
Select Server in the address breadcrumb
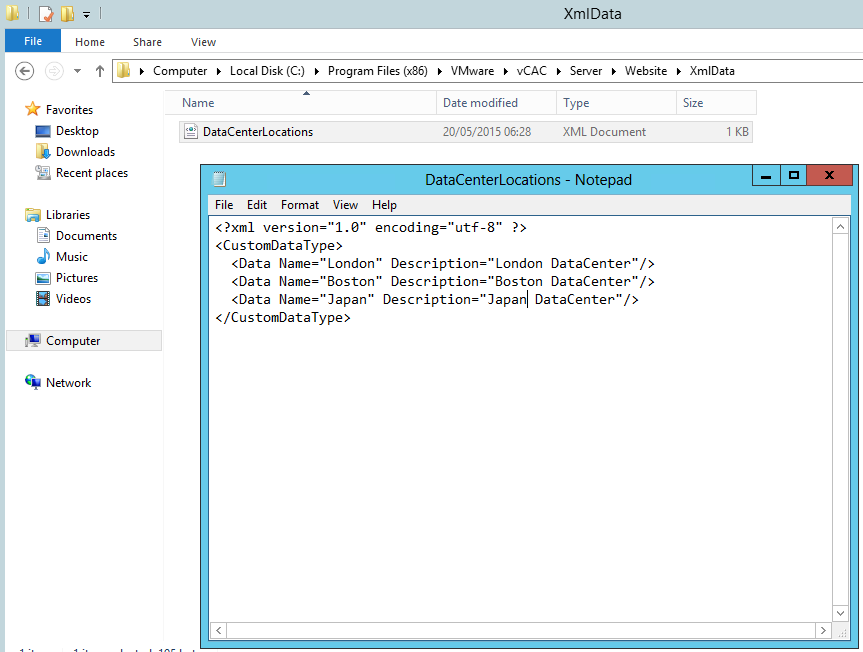[x=586, y=71]
